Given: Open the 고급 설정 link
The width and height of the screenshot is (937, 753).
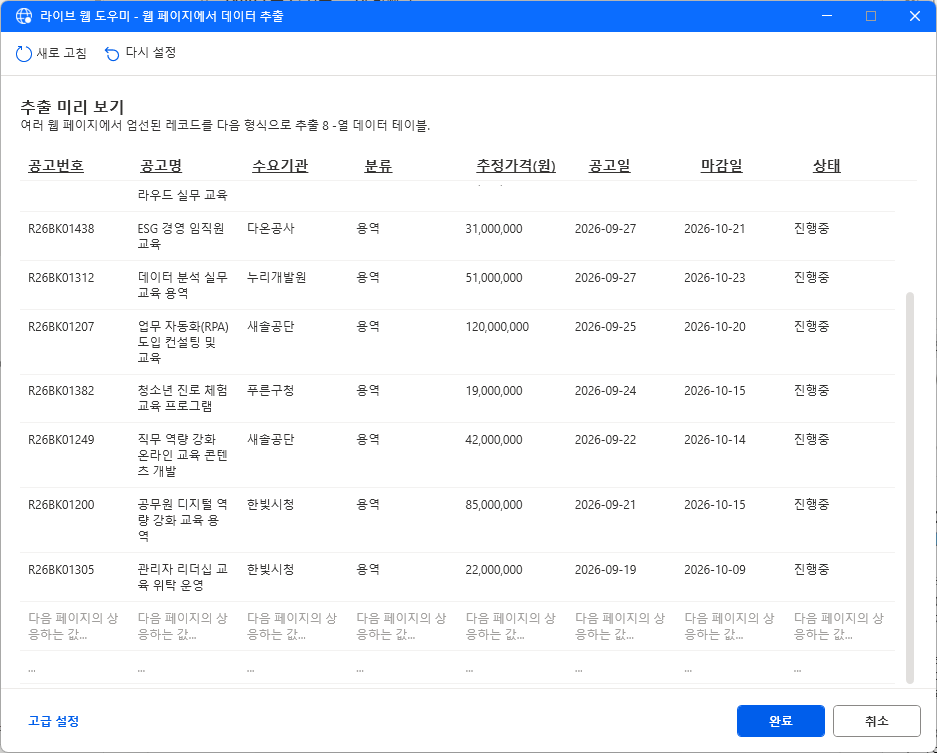Looking at the screenshot, I should [x=53, y=721].
